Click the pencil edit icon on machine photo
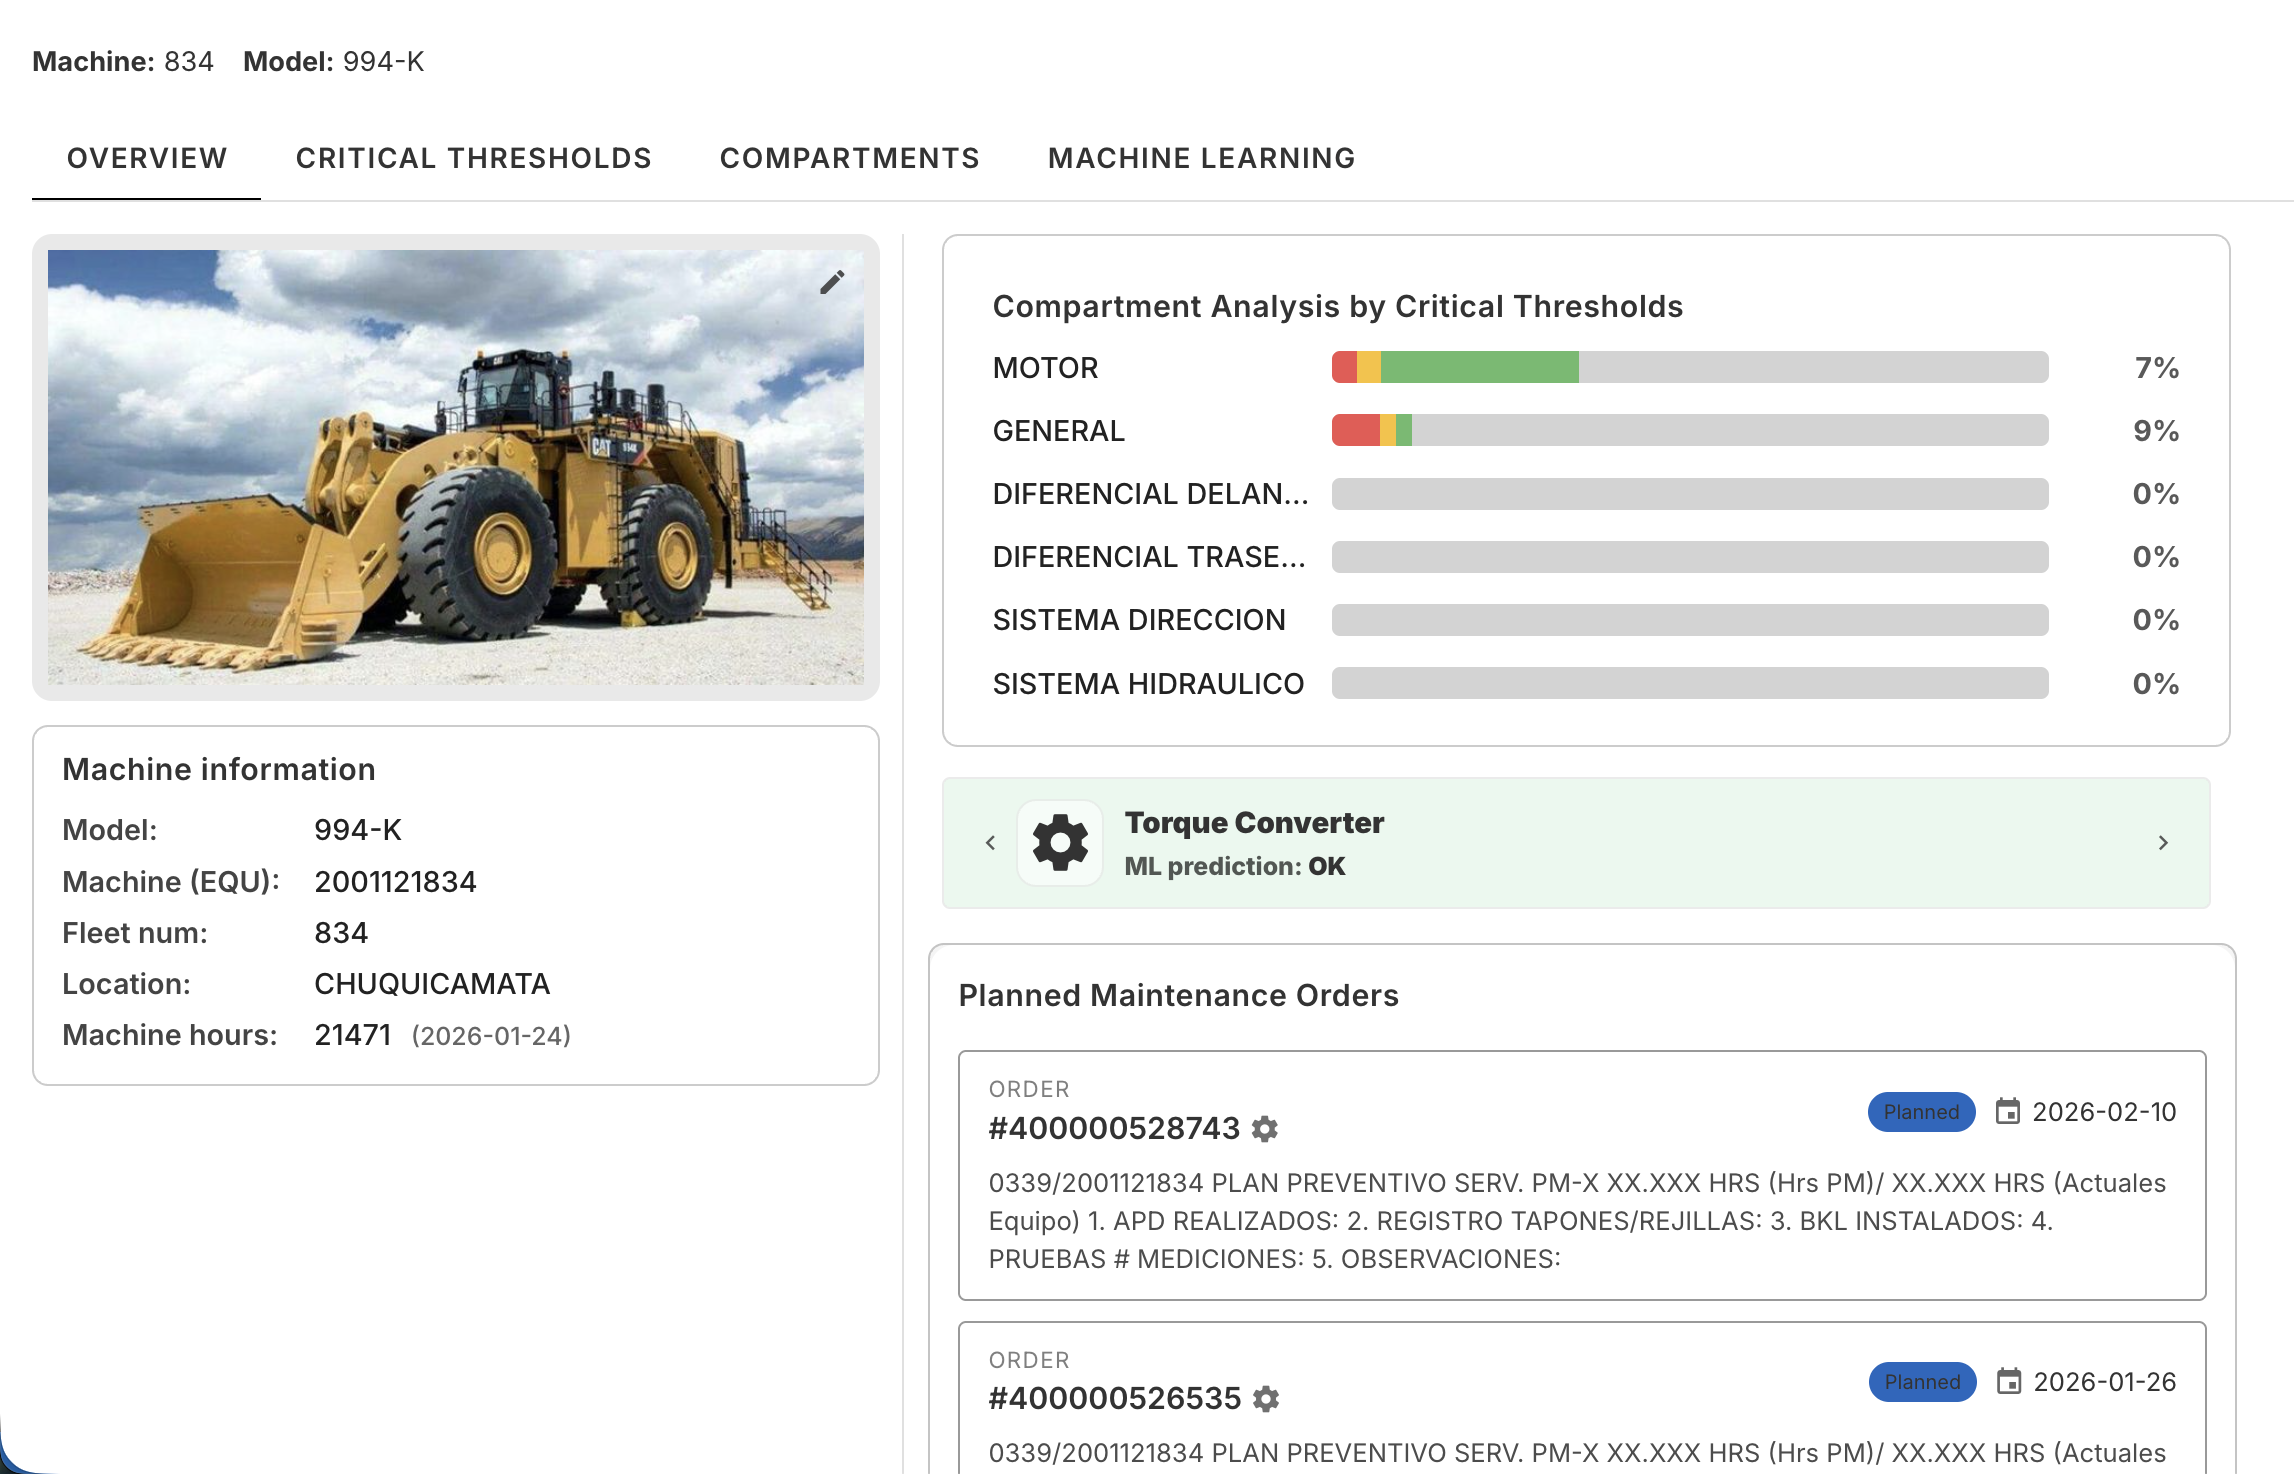The image size is (2294, 1474). click(832, 283)
